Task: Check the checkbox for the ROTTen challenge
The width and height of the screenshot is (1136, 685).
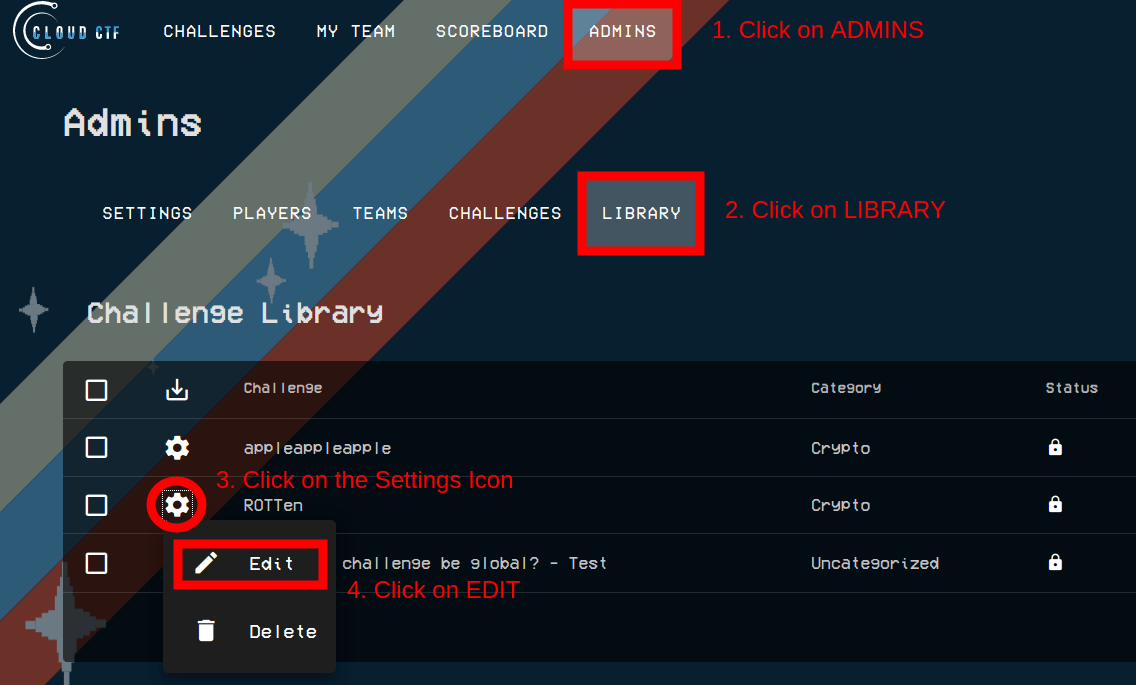Action: [96, 505]
